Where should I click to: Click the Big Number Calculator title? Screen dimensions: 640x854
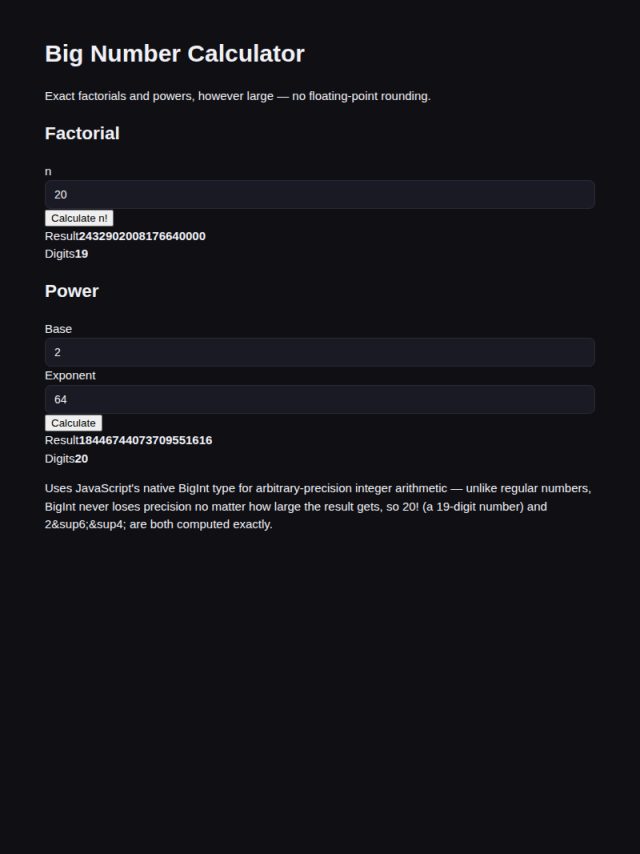click(174, 54)
